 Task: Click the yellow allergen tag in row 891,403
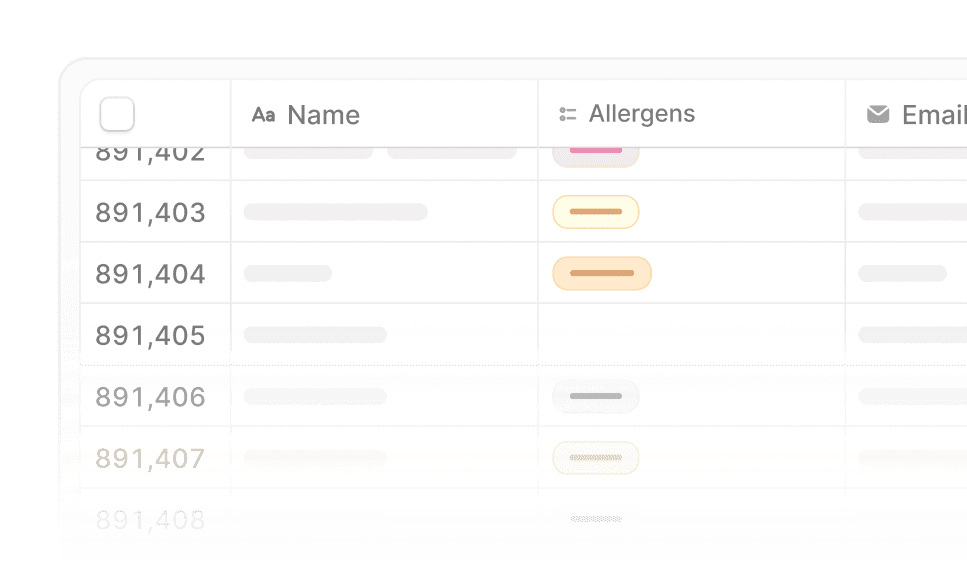coord(596,212)
